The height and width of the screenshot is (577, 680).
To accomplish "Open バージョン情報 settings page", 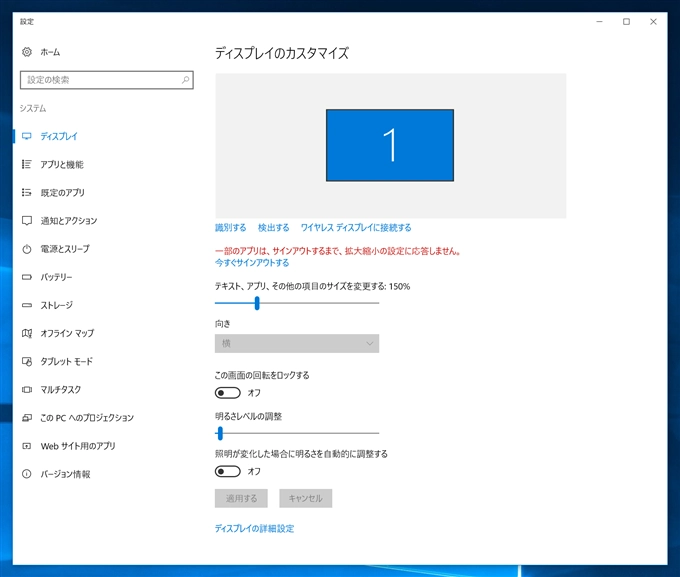I will pos(65,474).
